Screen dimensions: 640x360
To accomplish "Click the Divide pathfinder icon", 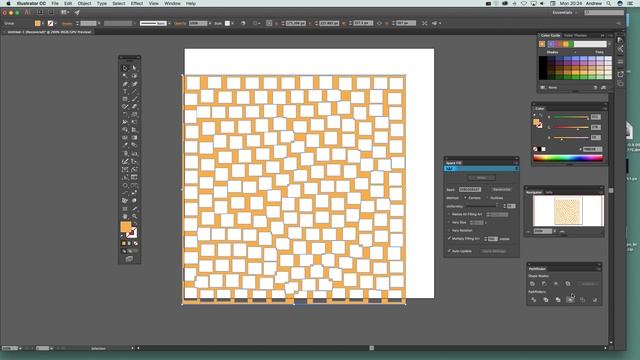I will pyautogui.click(x=533, y=300).
